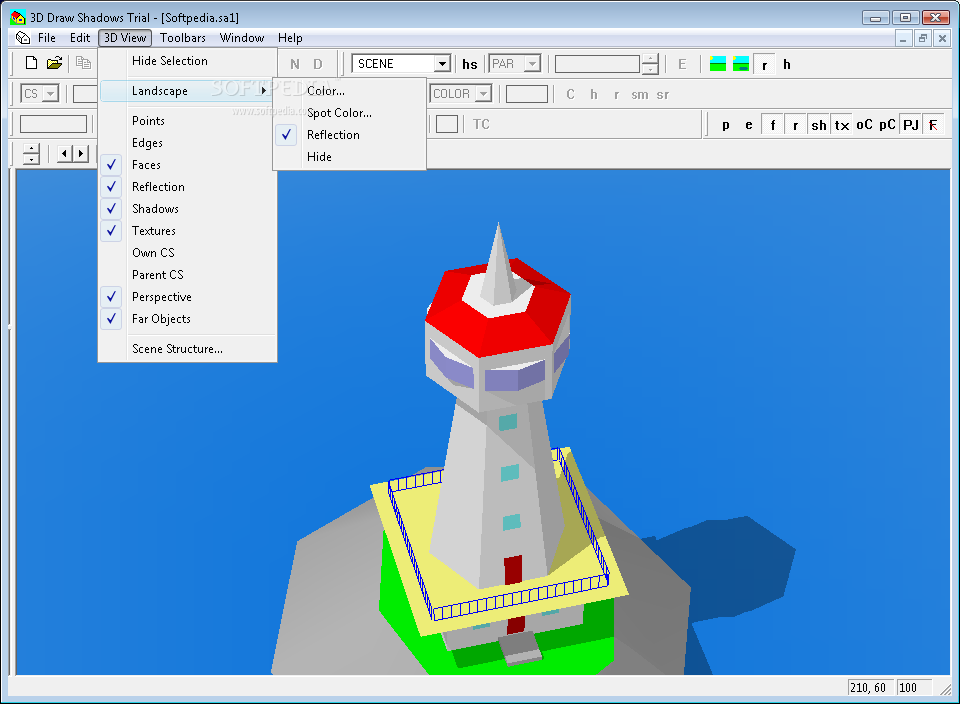Open the SCENE dropdown

tap(443, 64)
